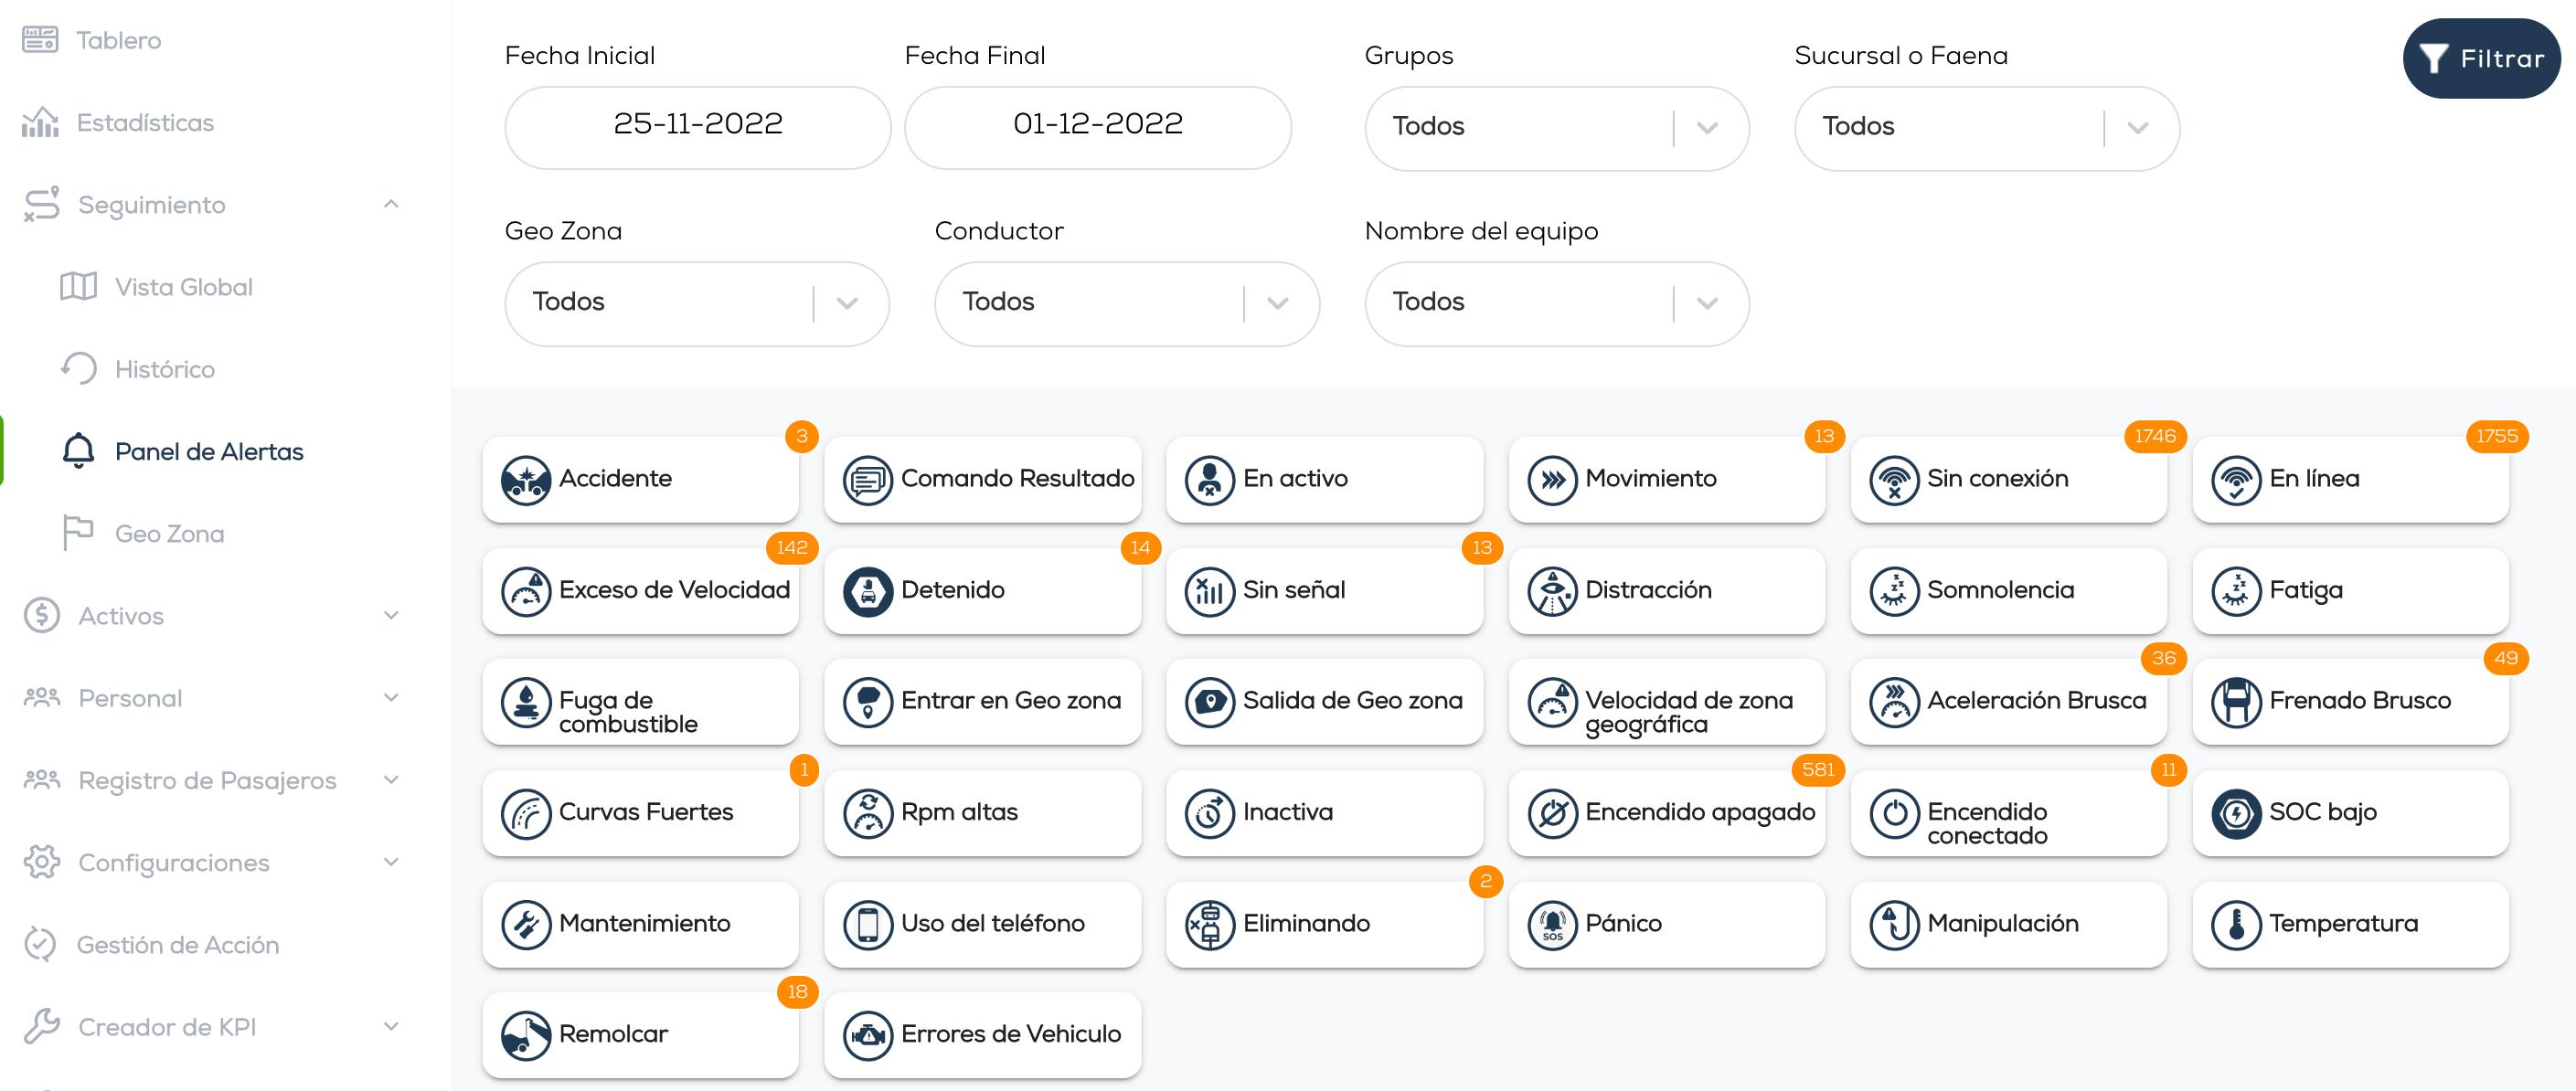Expand the Configuraciones menu chevron

coord(391,862)
